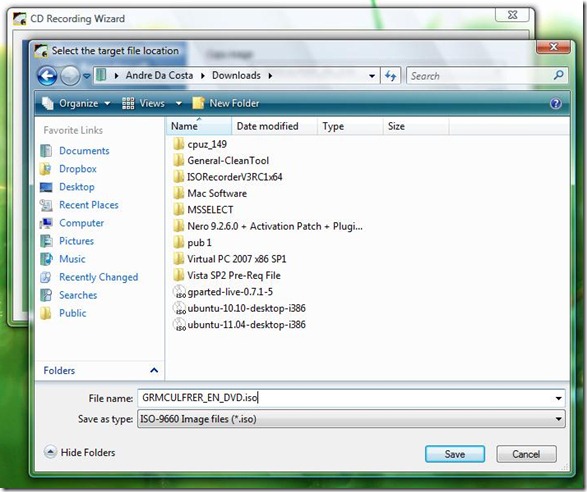
Task: Expand arrow before Andre Da Costa
Action: pos(116,76)
